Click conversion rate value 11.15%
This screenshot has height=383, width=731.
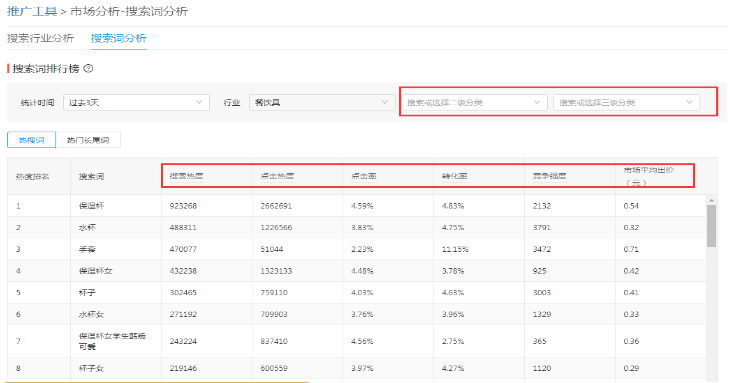pyautogui.click(x=455, y=249)
